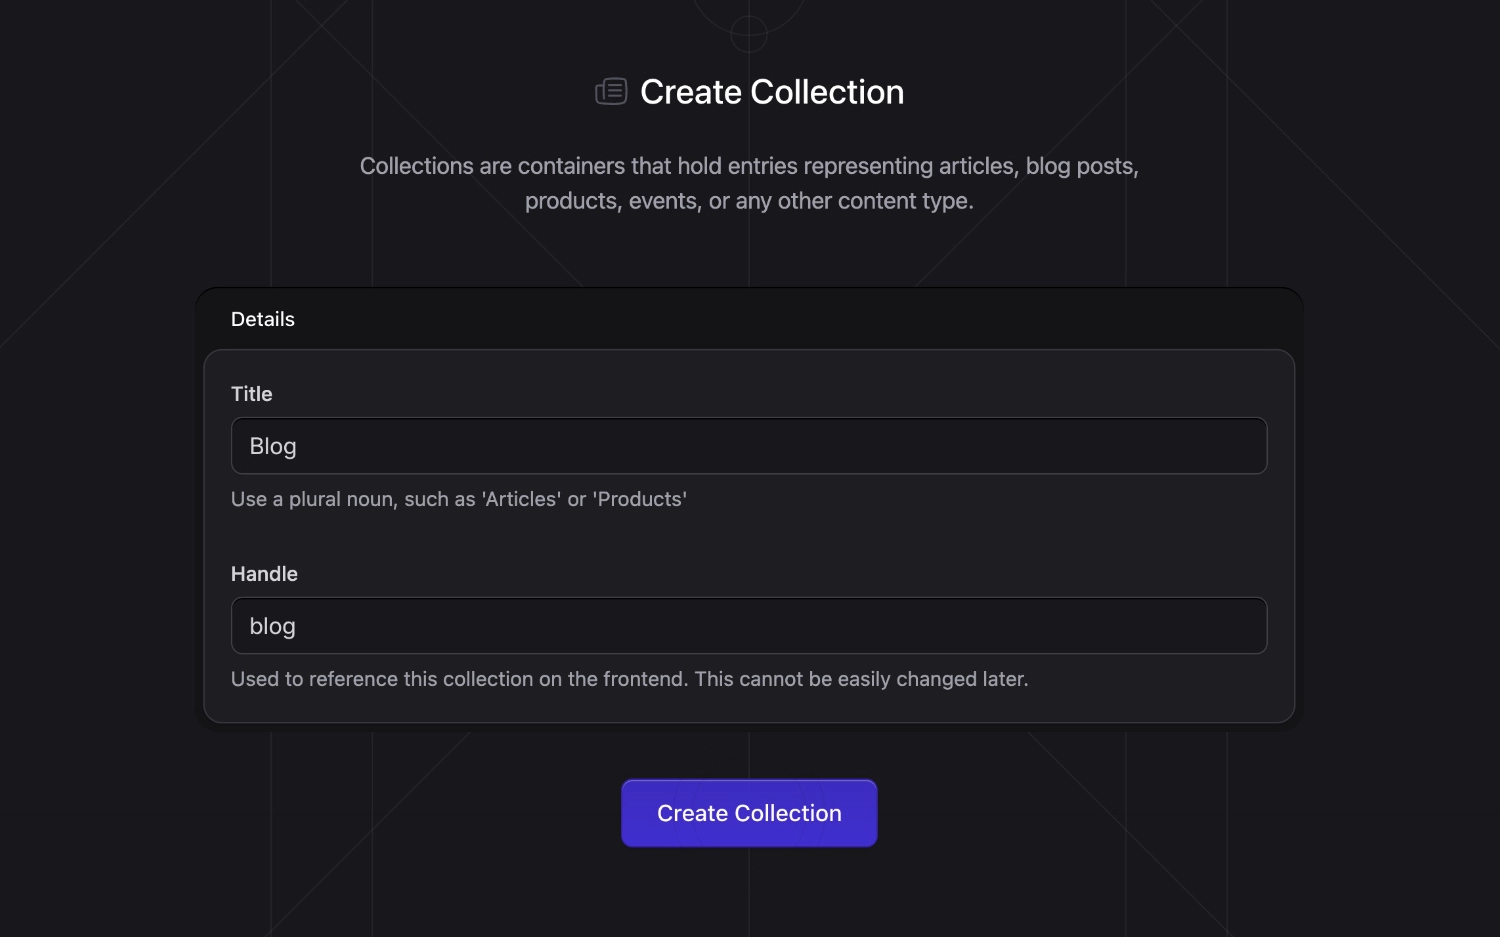
Task: Select the Title field label
Action: tap(251, 393)
